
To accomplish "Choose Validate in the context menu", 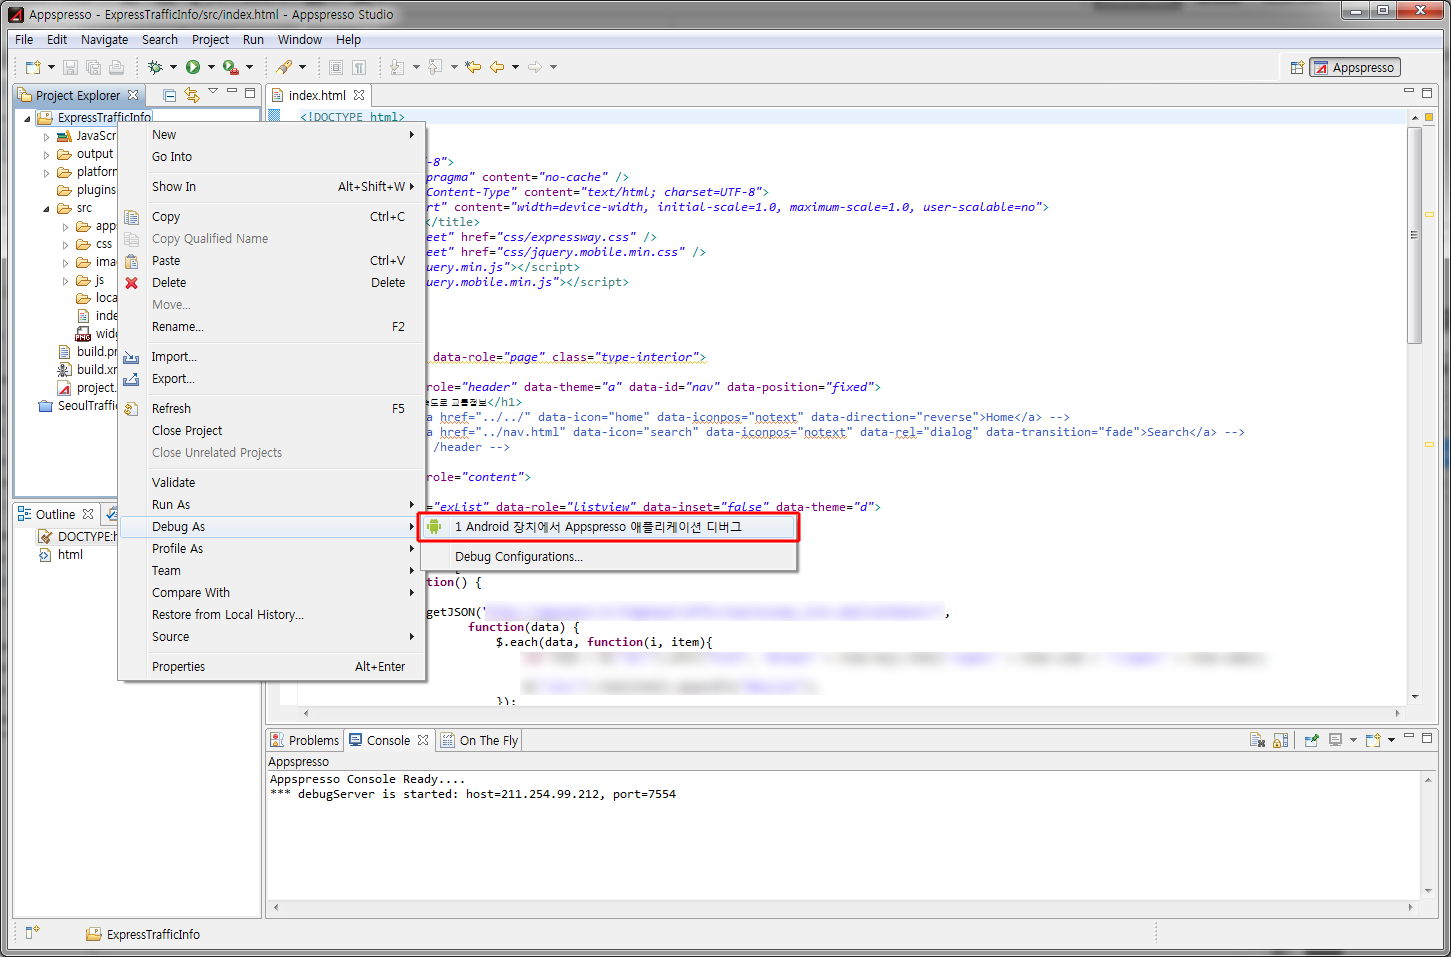I will 272,483.
